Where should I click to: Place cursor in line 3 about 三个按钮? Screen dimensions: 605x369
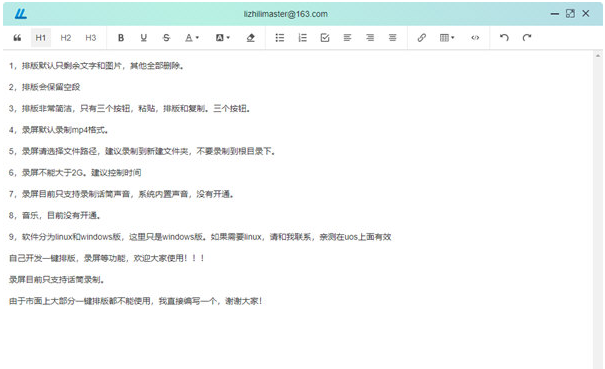tap(130, 108)
